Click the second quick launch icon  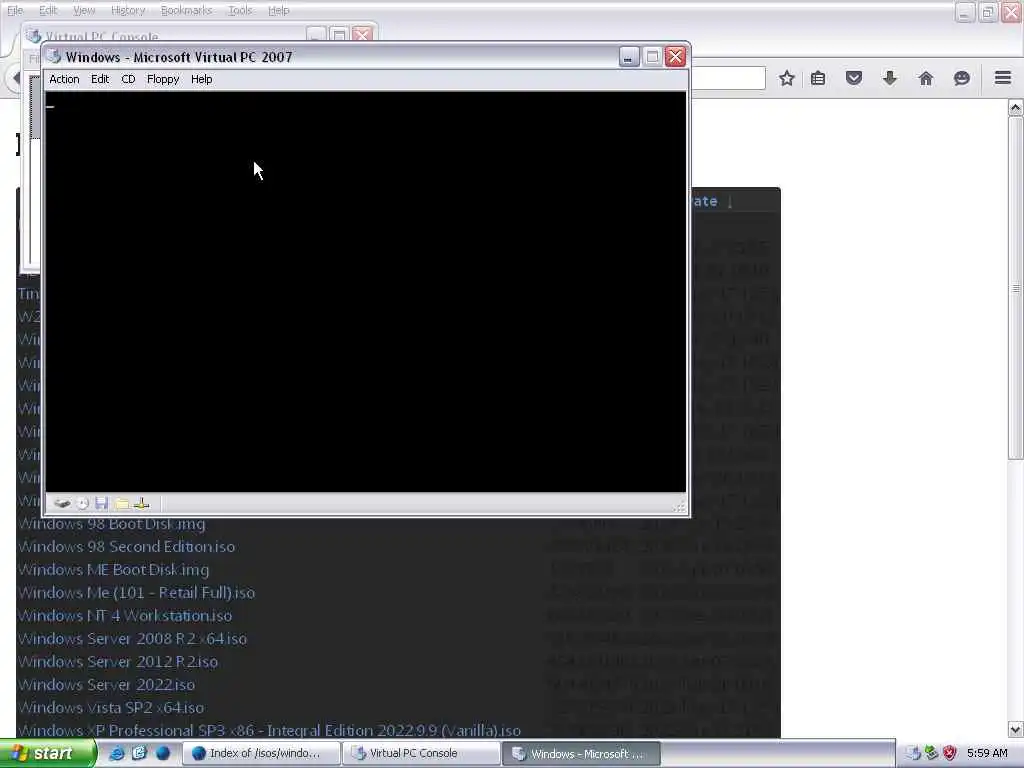click(x=139, y=753)
